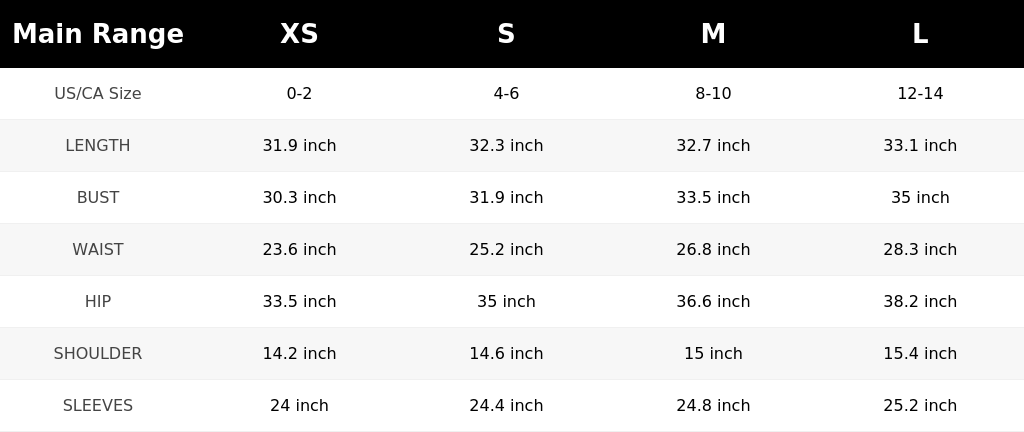This screenshot has height=432, width=1024.
Task: Select the SHOULDER row label
Action: point(98,354)
